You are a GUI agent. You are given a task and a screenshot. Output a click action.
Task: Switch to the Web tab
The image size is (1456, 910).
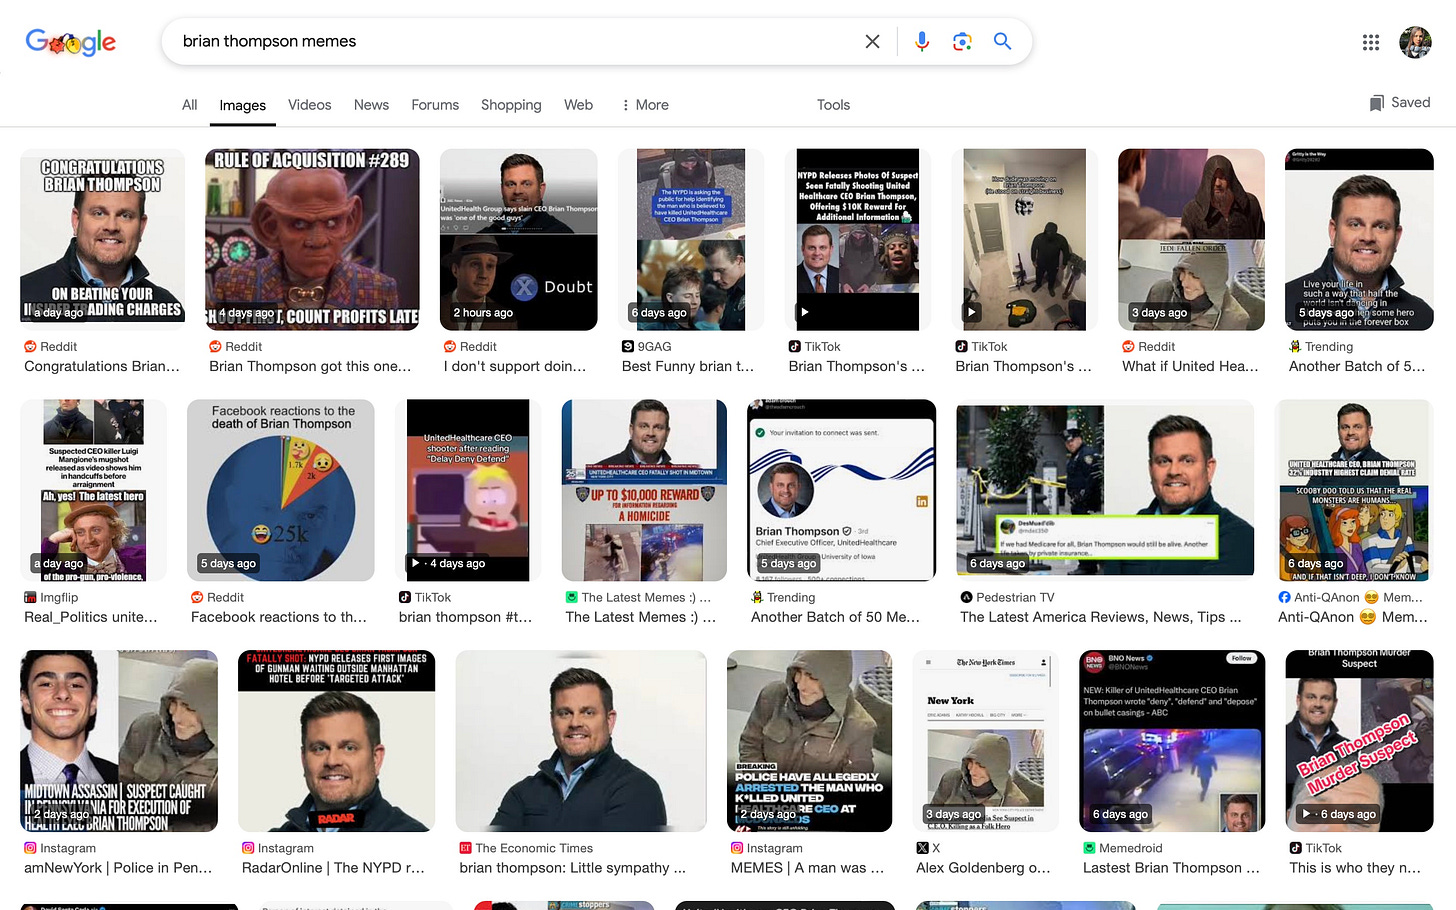(x=578, y=105)
